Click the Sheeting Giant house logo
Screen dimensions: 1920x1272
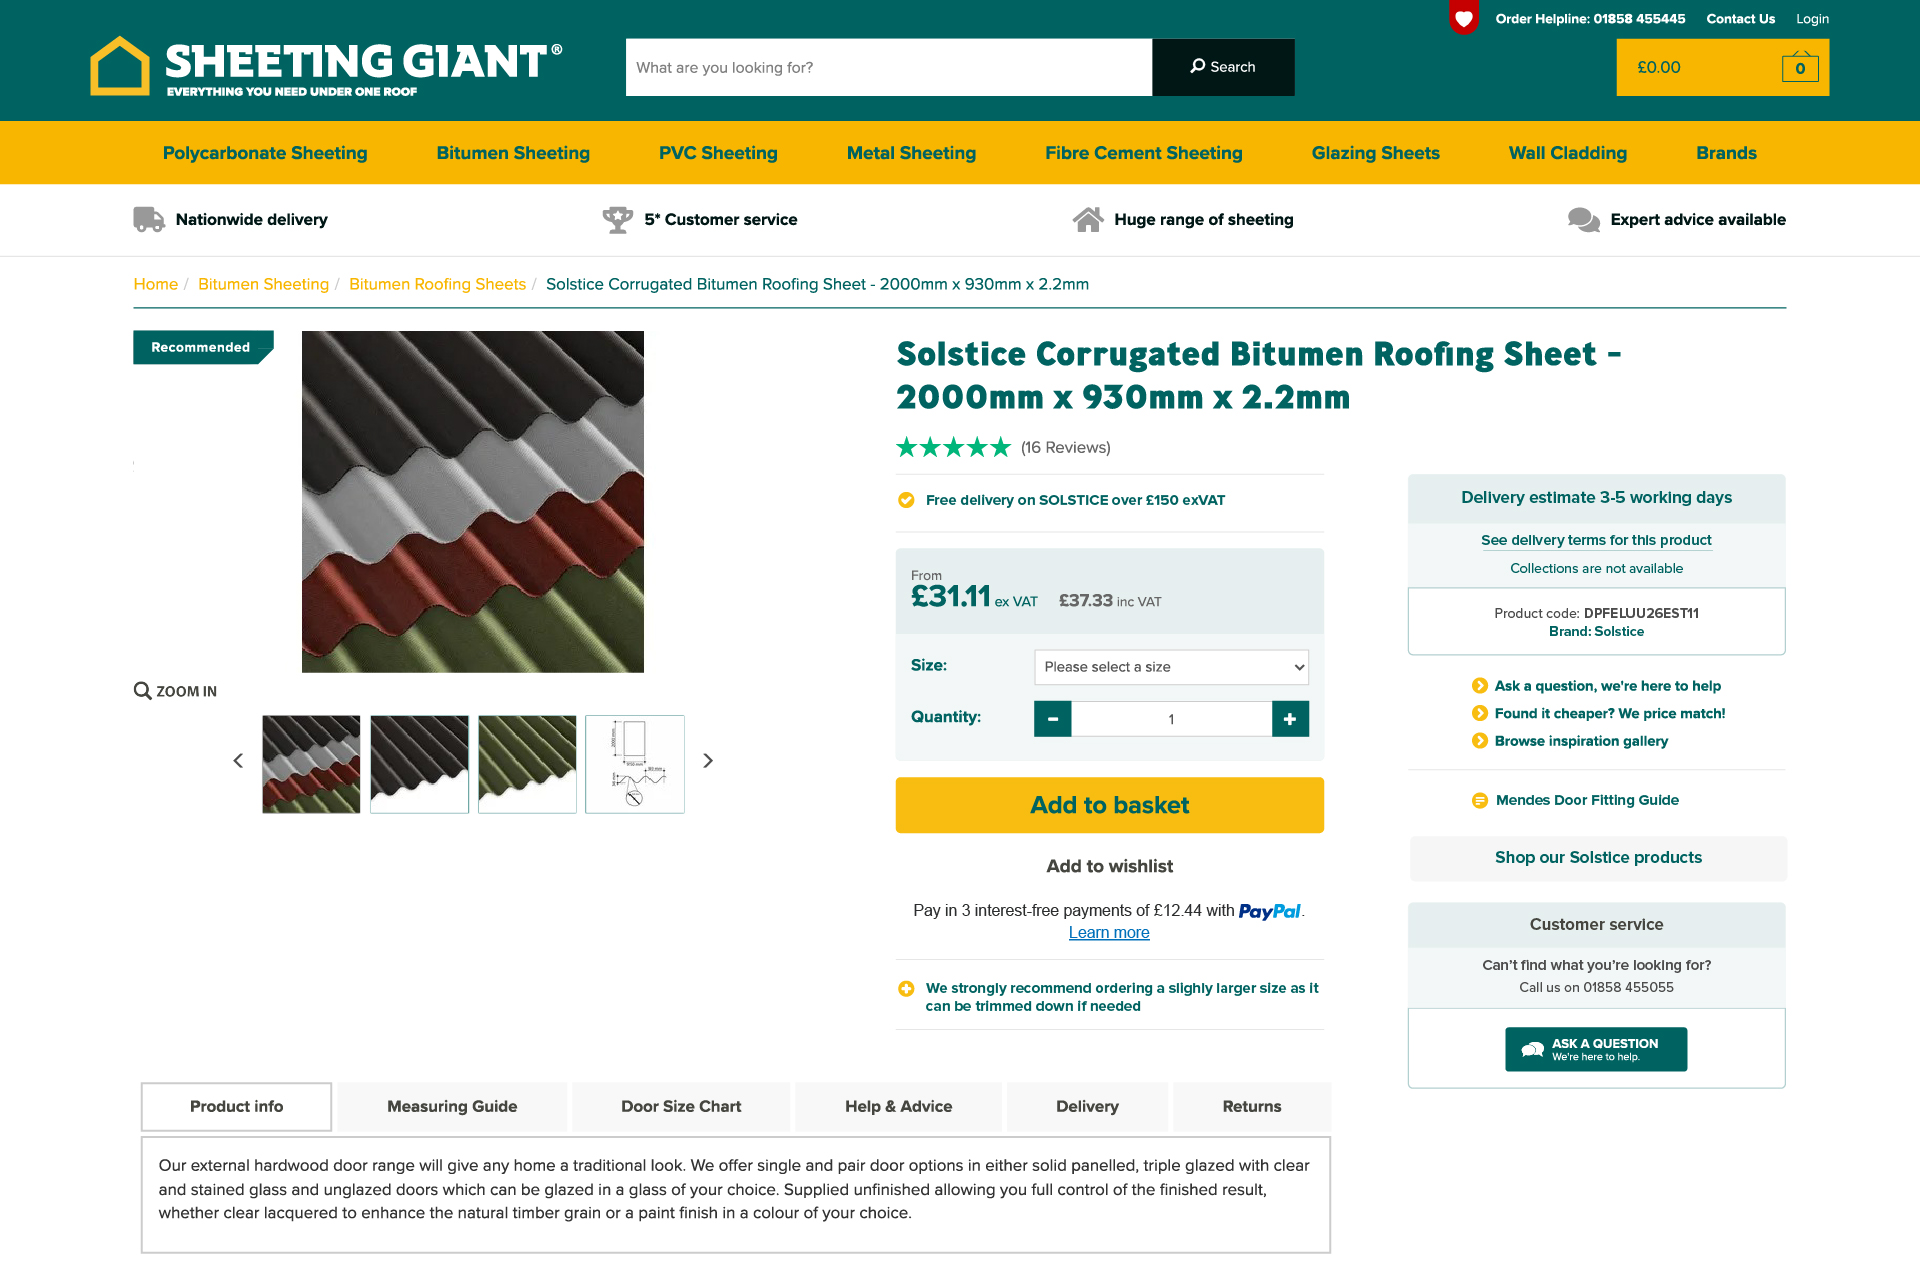click(x=120, y=66)
